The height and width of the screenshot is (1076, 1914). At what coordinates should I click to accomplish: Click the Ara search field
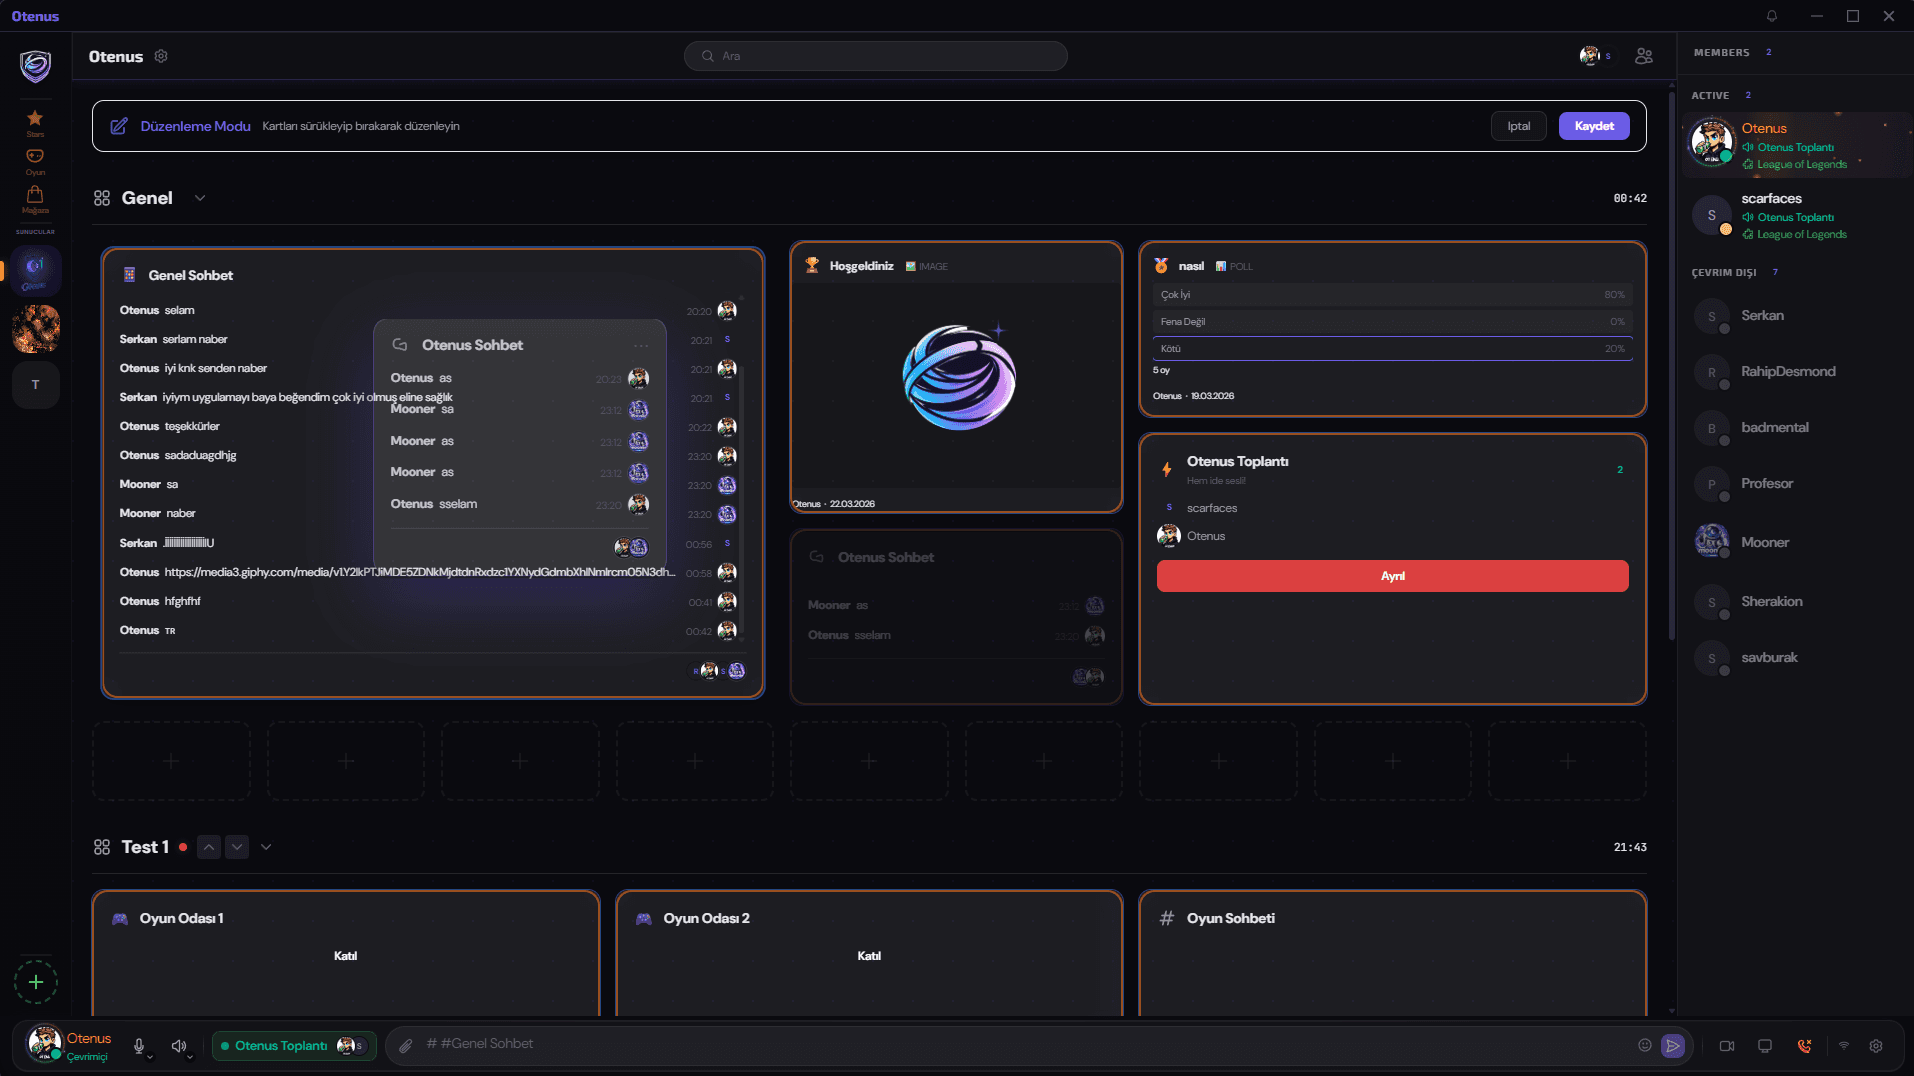pos(875,56)
